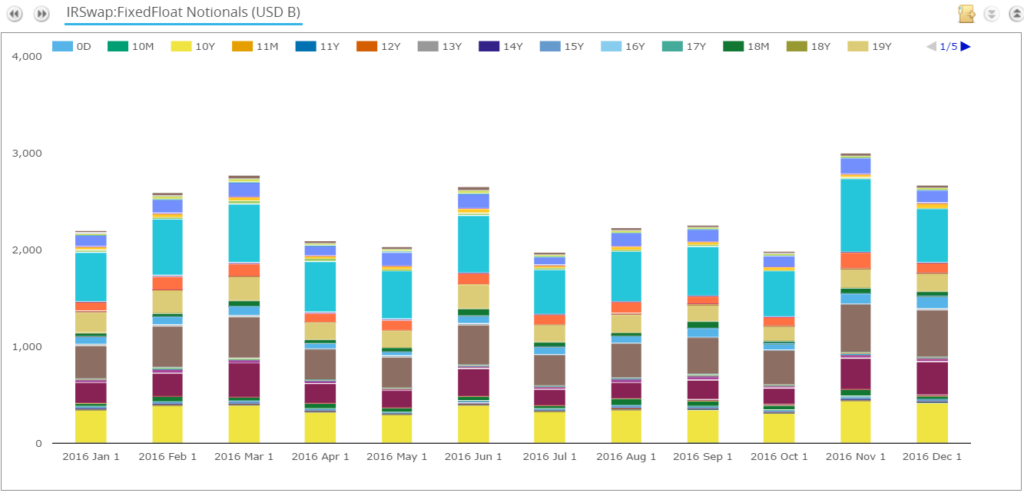Click maroon segment of 2016 Mar 1 bar
The image size is (1024, 493).
click(x=244, y=379)
